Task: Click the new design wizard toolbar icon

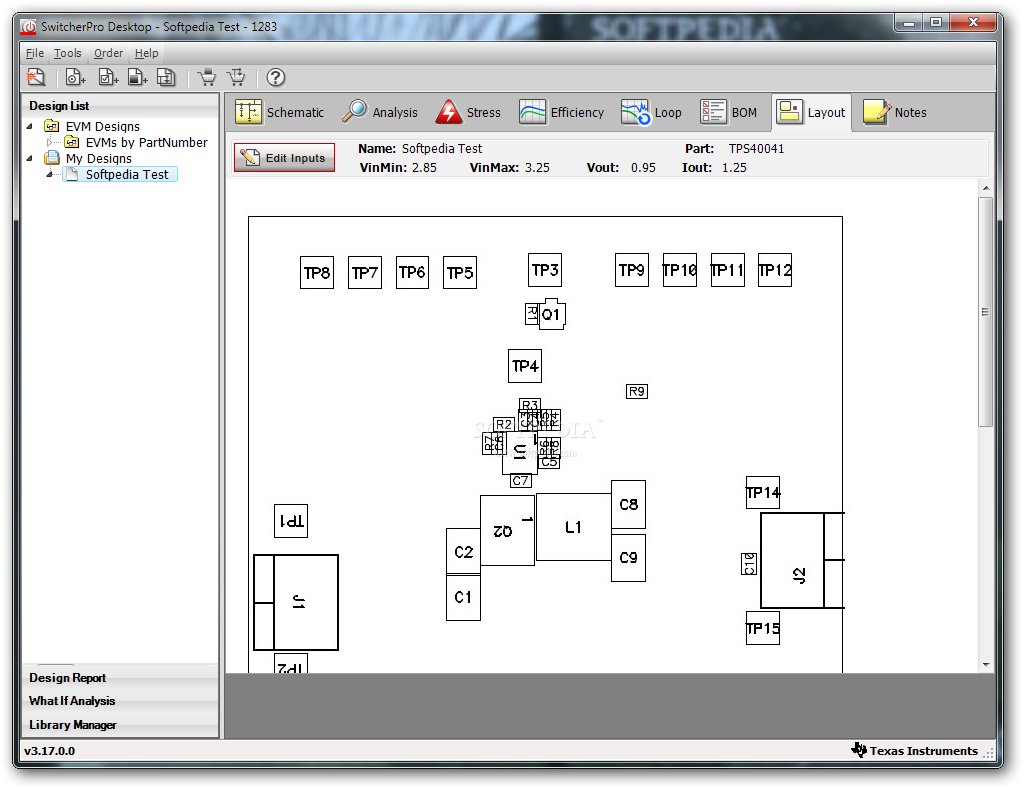Action: pos(36,77)
